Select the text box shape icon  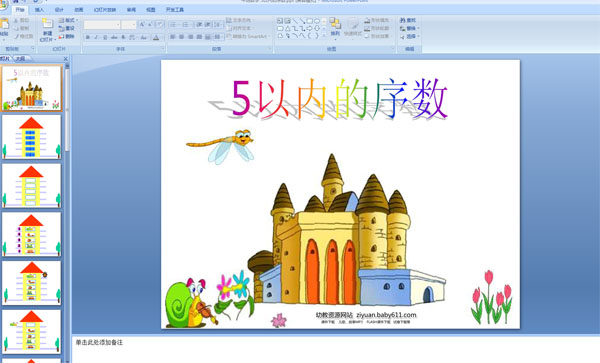280,21
